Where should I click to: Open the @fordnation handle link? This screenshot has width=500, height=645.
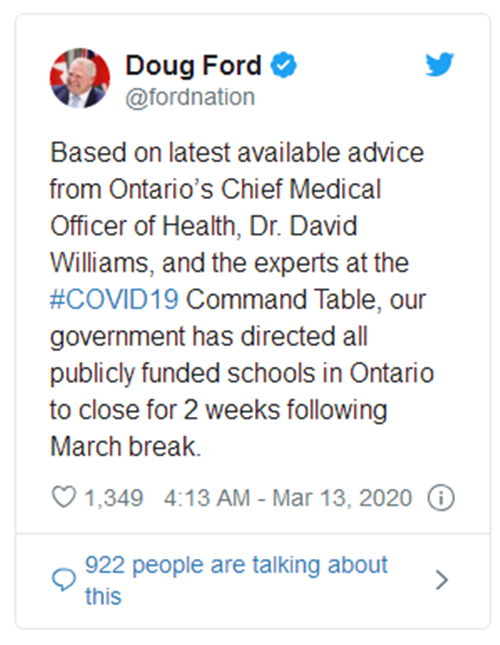tap(190, 97)
